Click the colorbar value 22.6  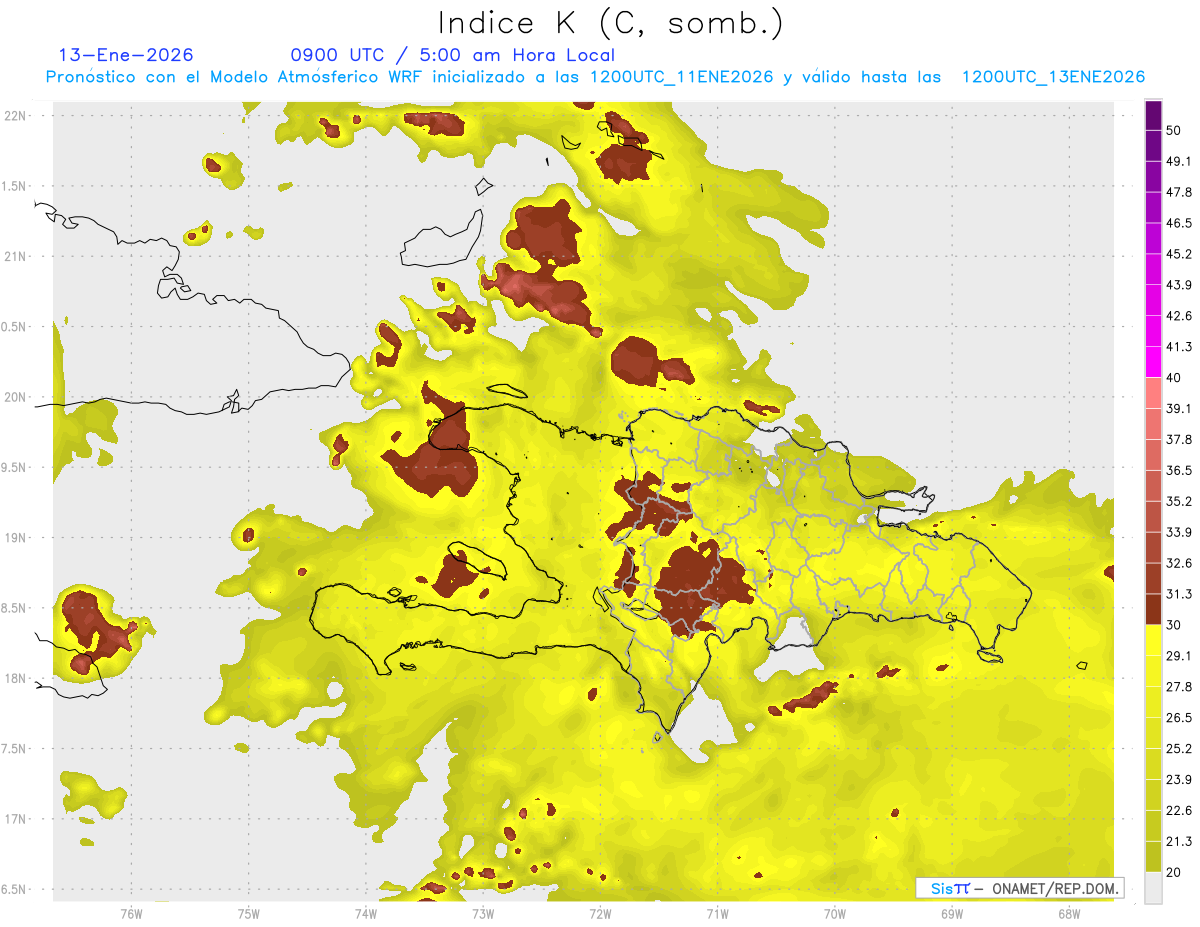coord(1179,811)
